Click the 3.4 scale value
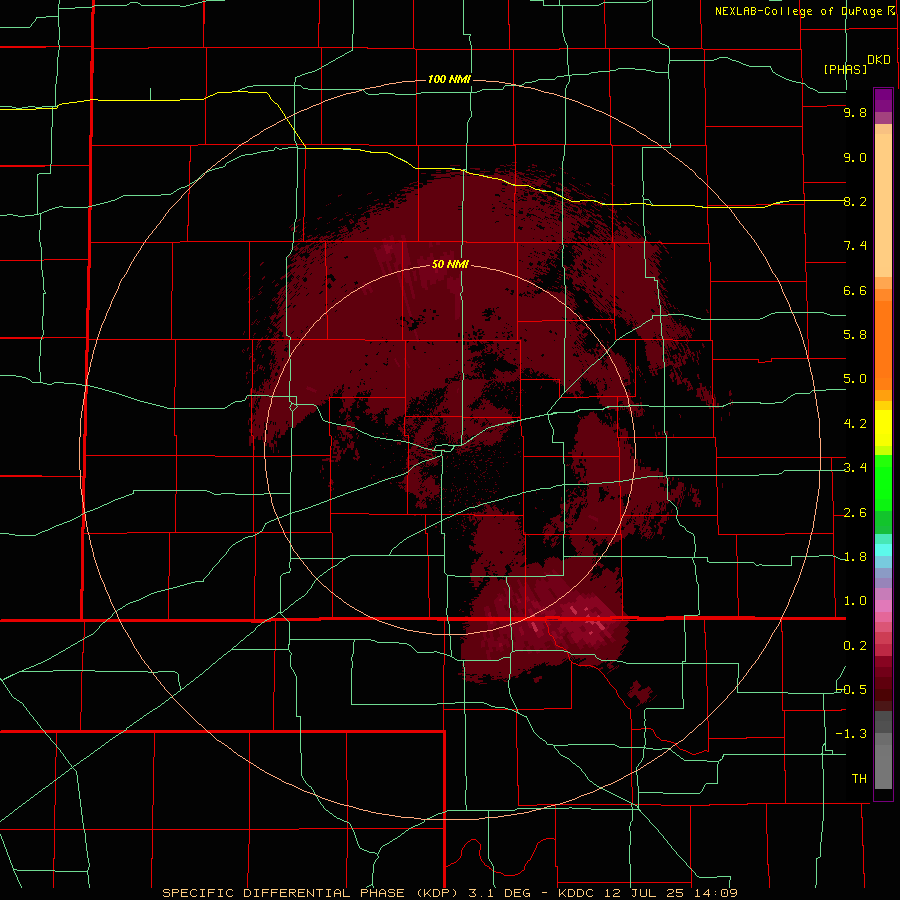 [855, 468]
